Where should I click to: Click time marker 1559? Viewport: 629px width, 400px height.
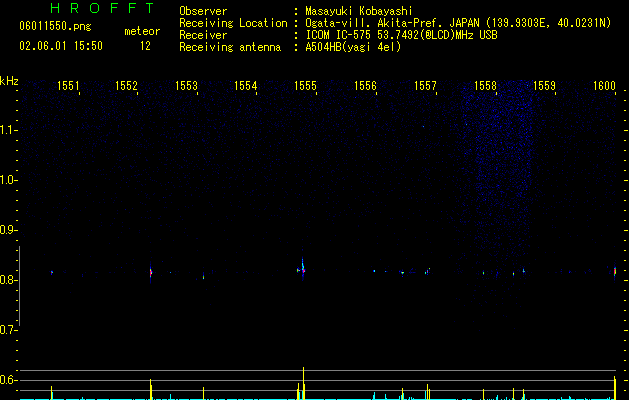[544, 85]
